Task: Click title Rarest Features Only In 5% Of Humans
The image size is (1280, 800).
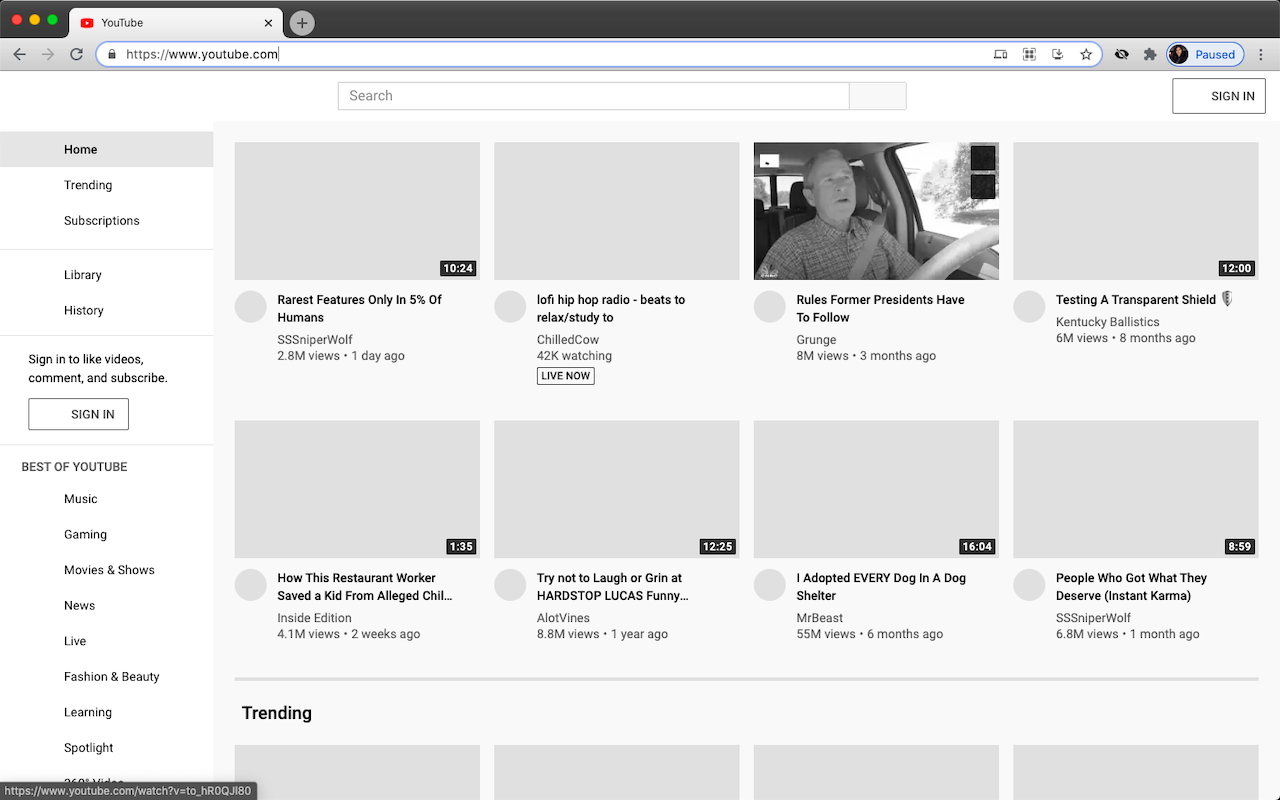Action: [x=360, y=308]
